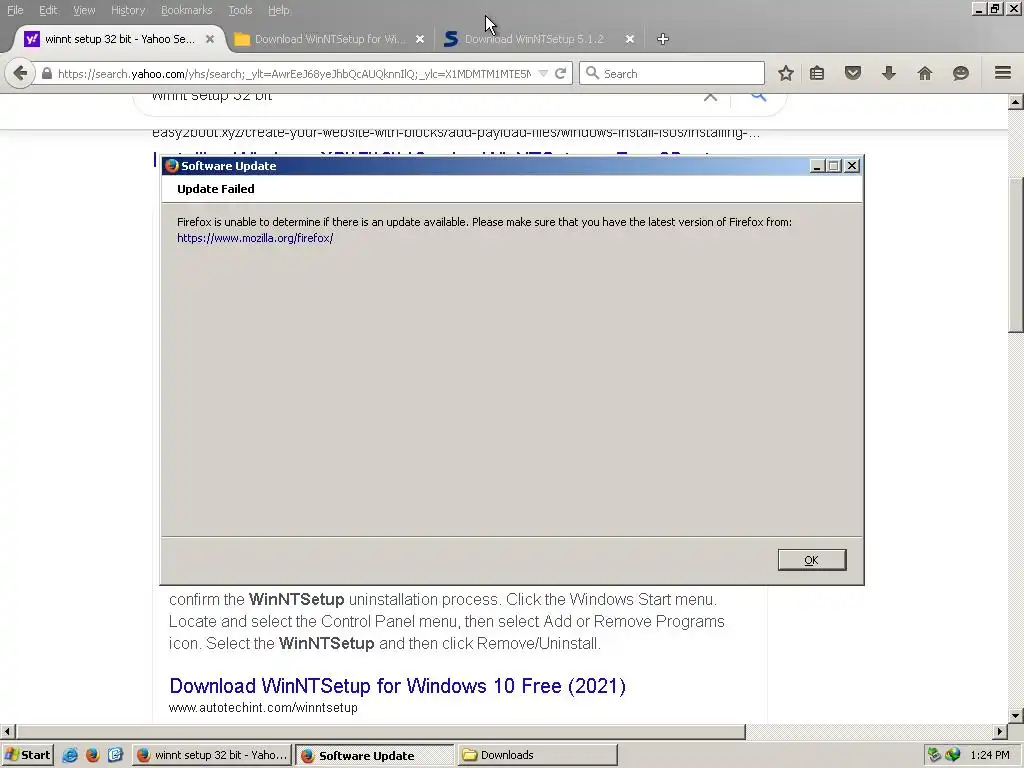Click horizontal scrollbar left arrow
1024x768 pixels.
7,731
